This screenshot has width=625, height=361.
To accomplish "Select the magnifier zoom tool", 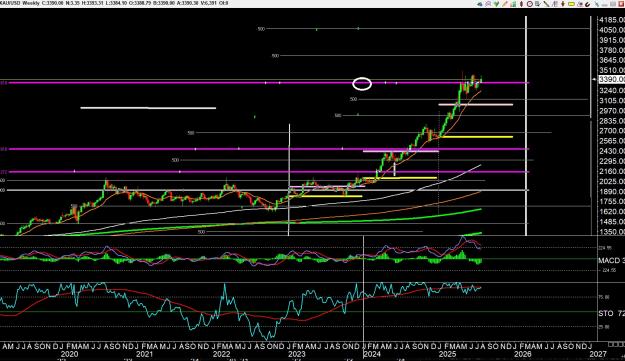I will [488, 4].
